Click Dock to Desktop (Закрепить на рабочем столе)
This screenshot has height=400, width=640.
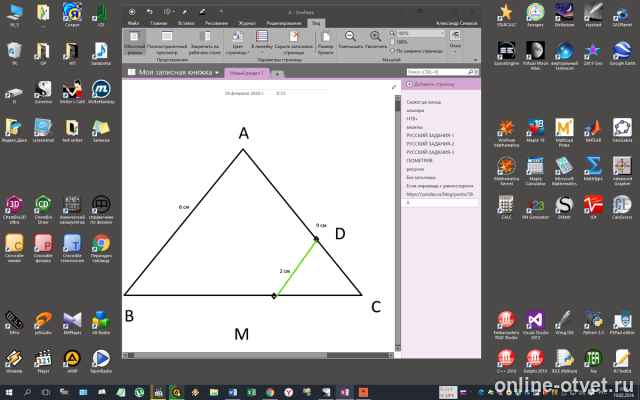[205, 42]
